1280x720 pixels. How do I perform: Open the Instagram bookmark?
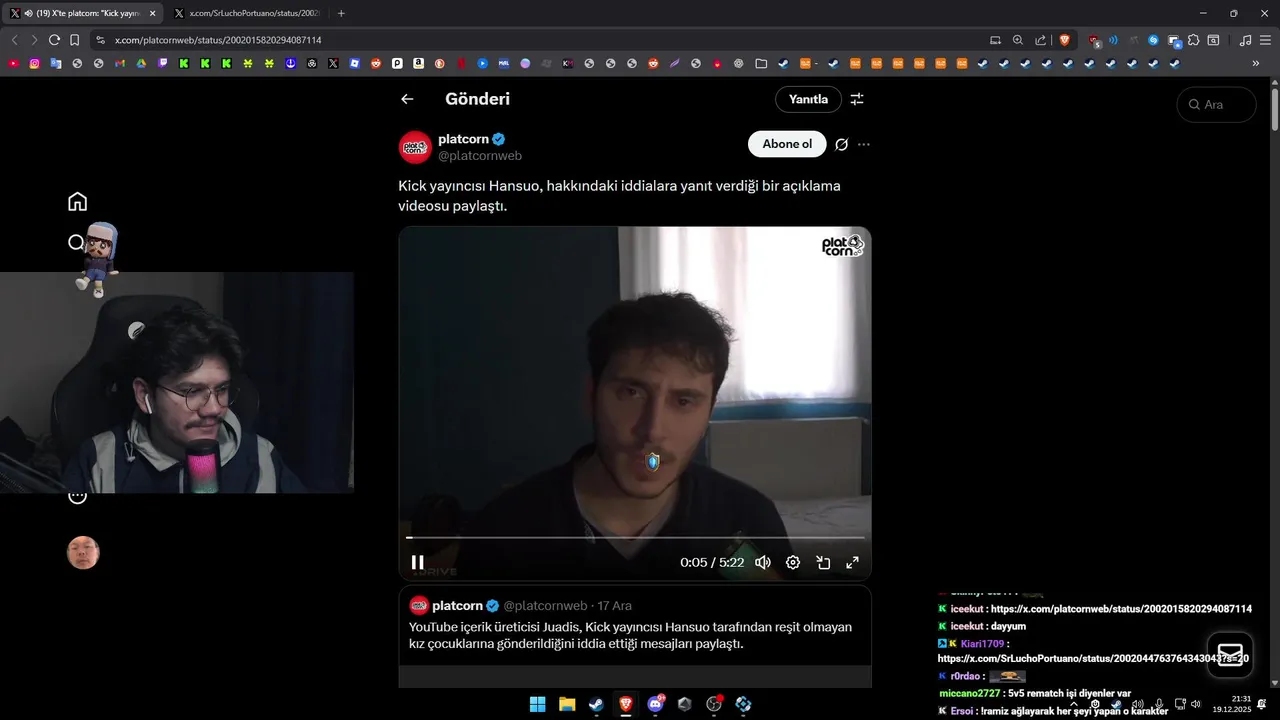click(34, 63)
